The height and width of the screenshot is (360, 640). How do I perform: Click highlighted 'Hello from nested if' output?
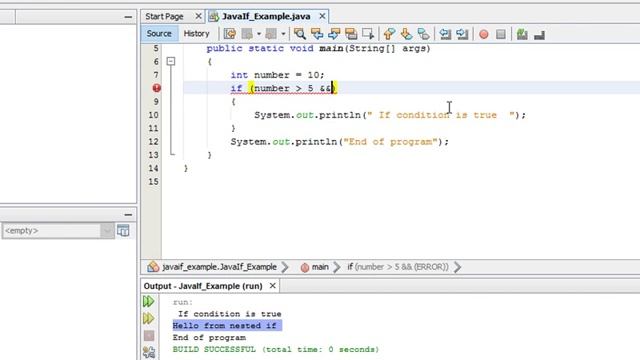click(227, 326)
